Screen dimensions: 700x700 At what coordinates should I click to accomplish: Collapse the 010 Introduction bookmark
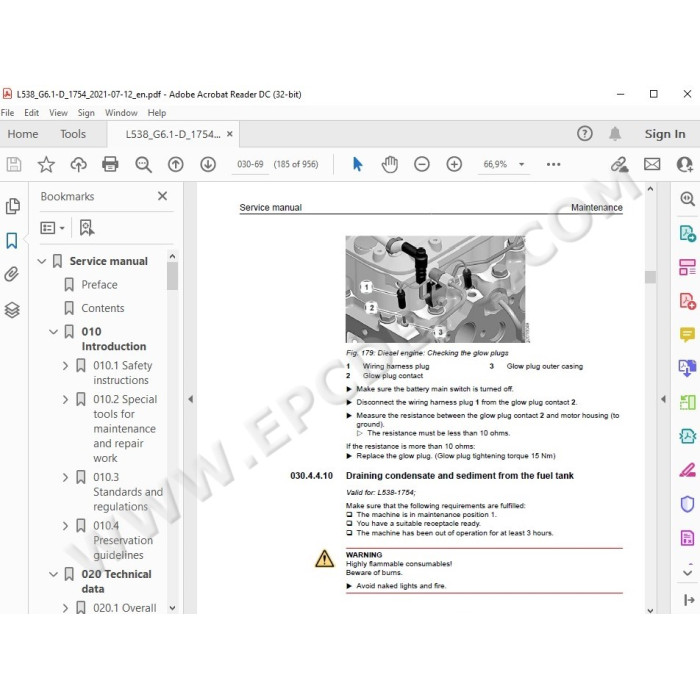point(54,332)
